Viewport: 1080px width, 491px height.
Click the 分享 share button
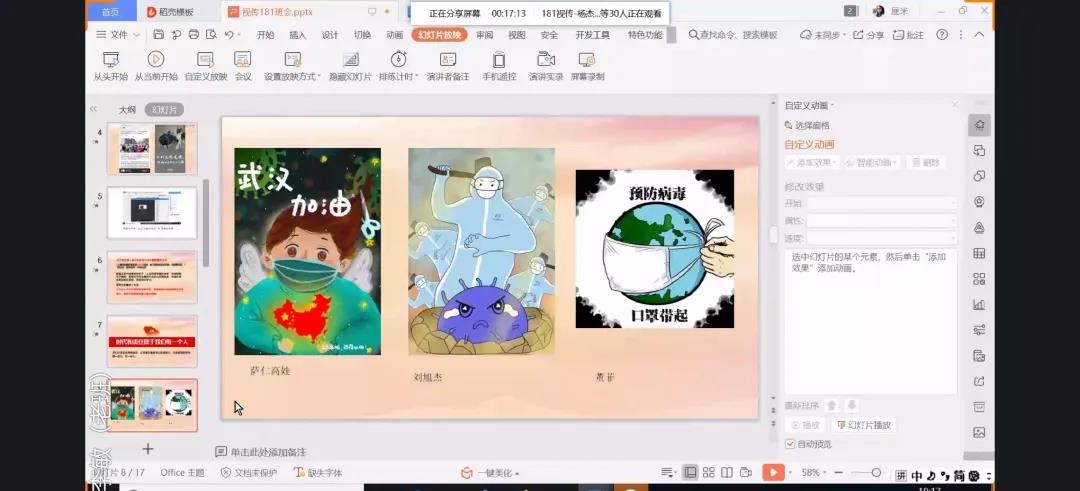click(x=869, y=35)
